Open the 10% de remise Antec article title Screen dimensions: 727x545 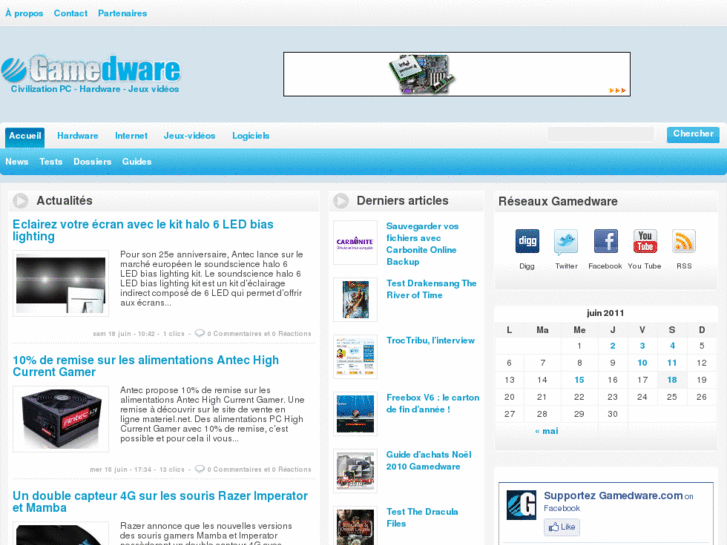146,366
